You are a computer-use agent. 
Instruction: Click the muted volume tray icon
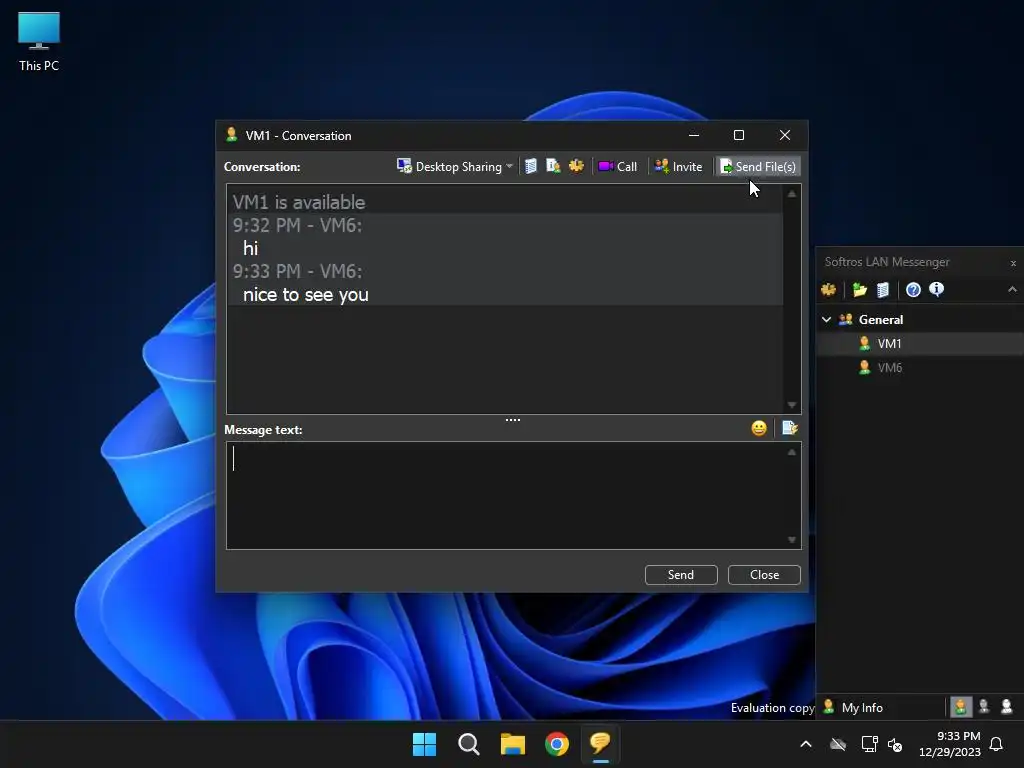click(895, 744)
